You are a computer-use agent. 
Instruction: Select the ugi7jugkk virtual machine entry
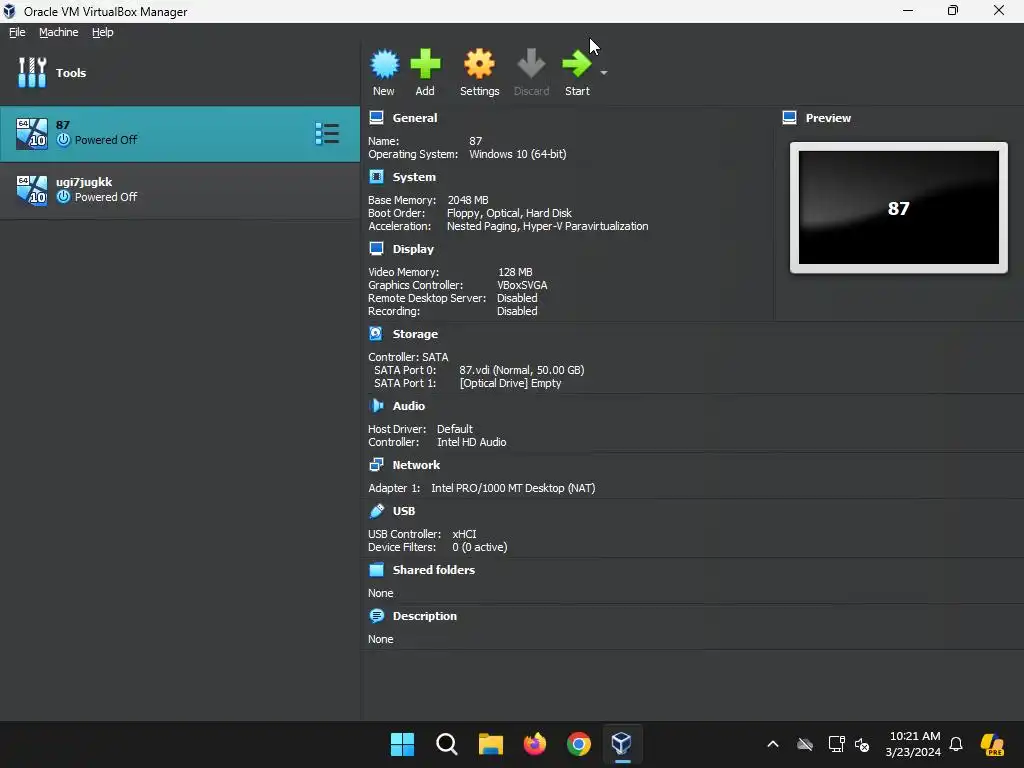pyautogui.click(x=180, y=190)
